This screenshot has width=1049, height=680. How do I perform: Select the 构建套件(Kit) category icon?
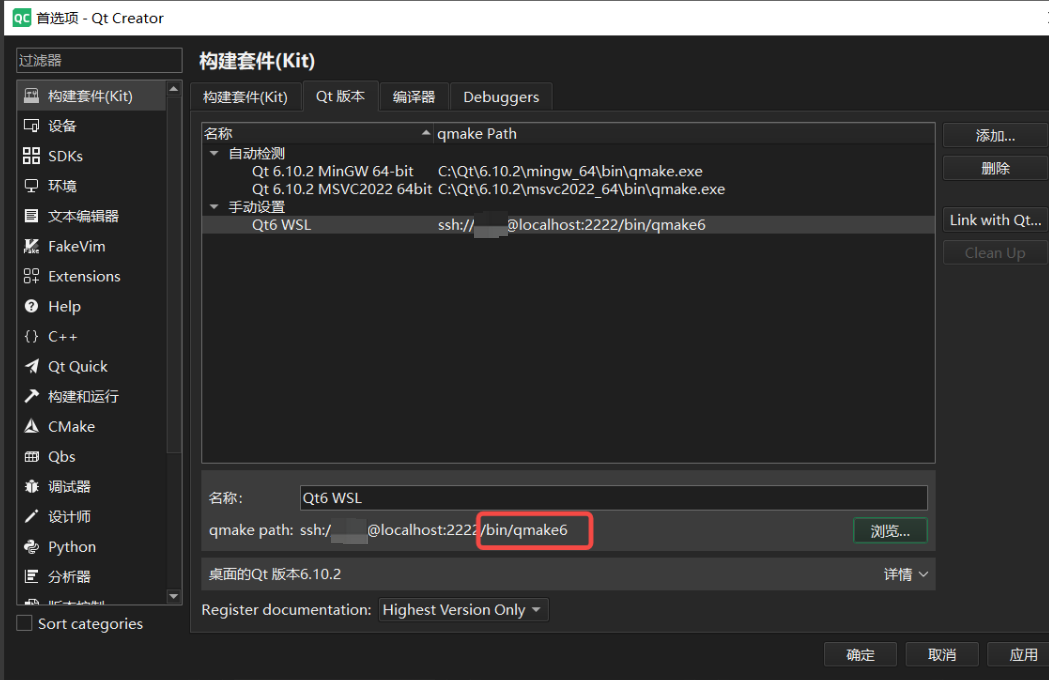pos(31,96)
